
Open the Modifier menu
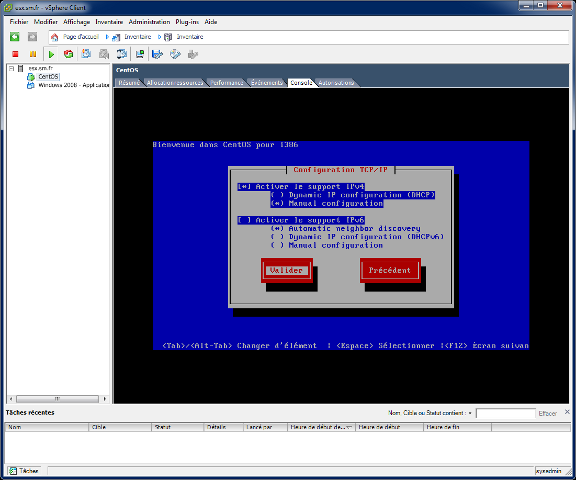[x=46, y=22]
